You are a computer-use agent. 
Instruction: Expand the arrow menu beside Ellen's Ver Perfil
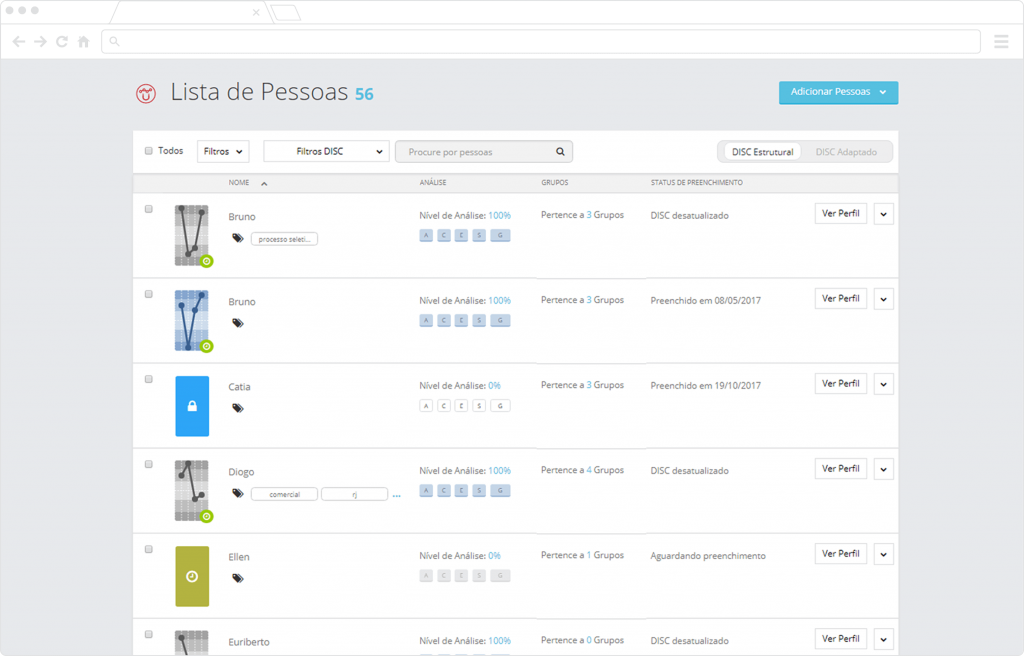point(884,554)
